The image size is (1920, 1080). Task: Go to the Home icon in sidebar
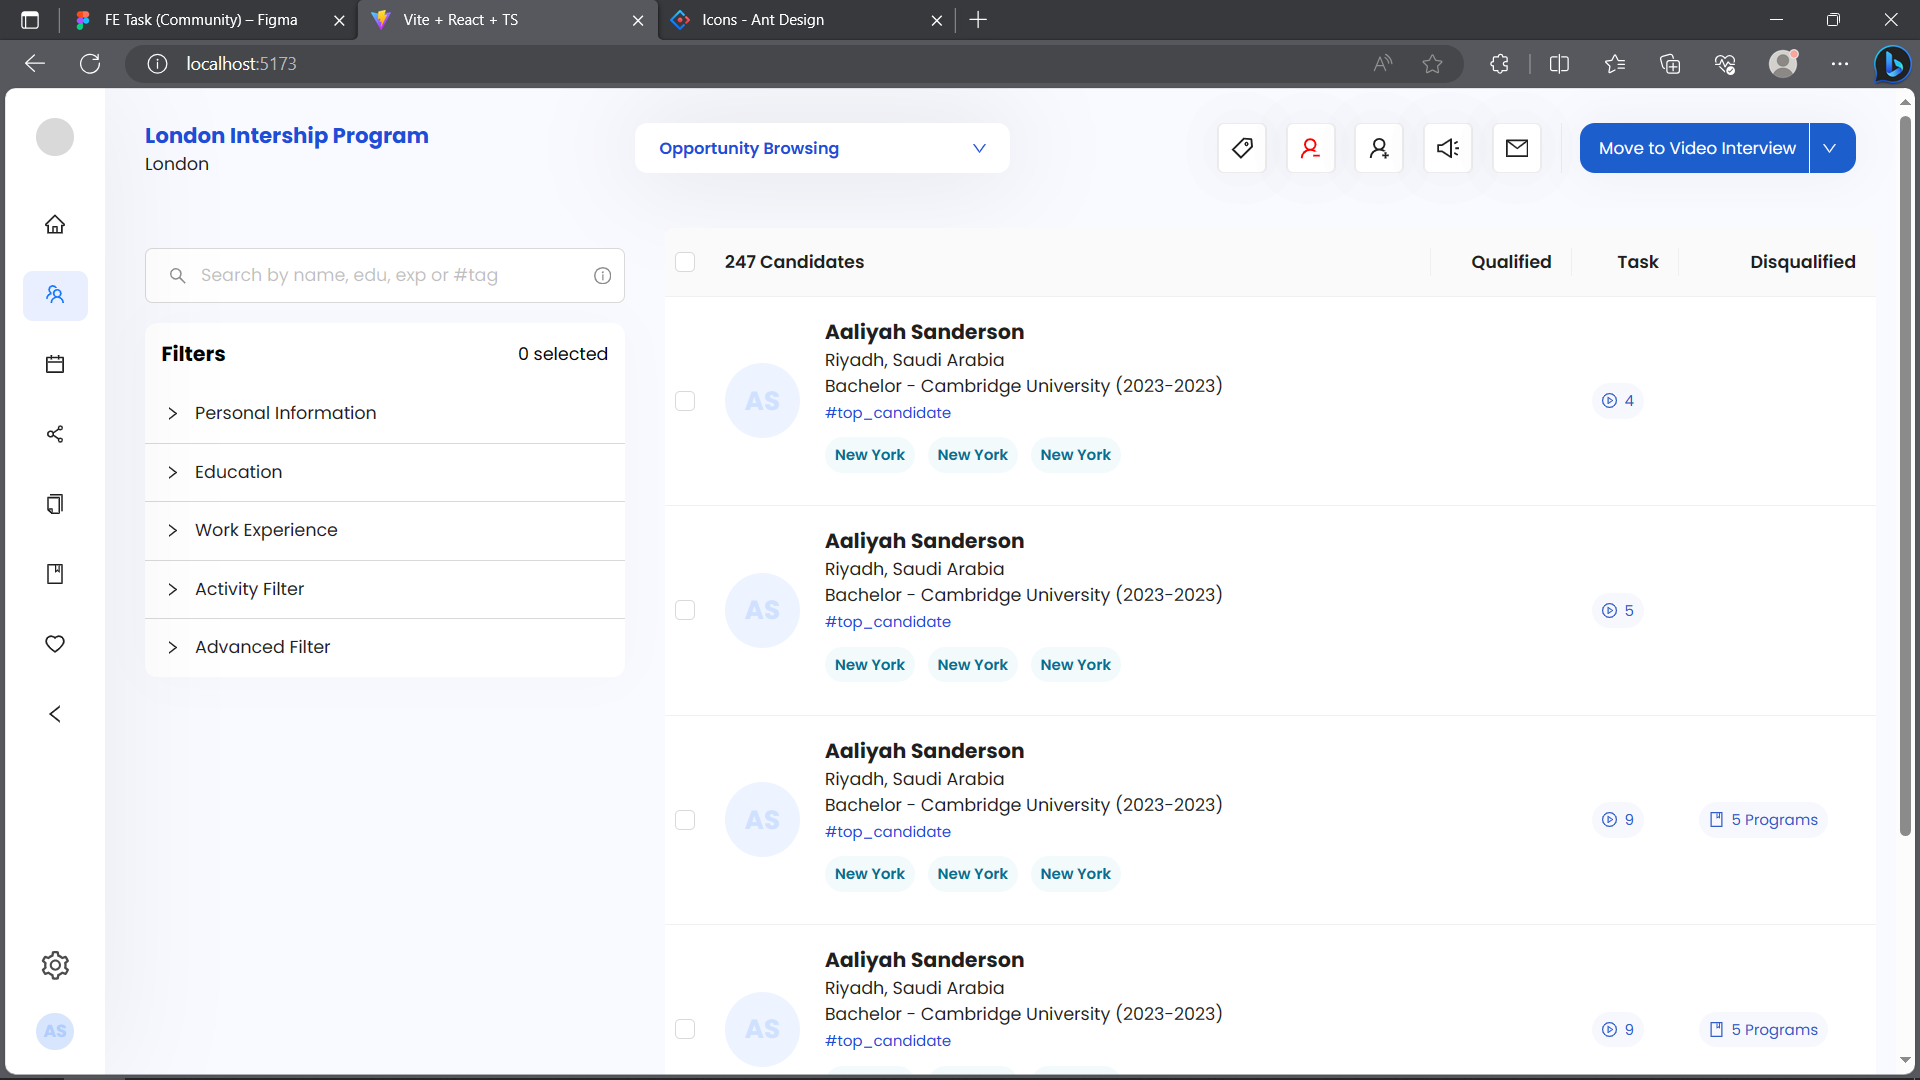pos(55,224)
